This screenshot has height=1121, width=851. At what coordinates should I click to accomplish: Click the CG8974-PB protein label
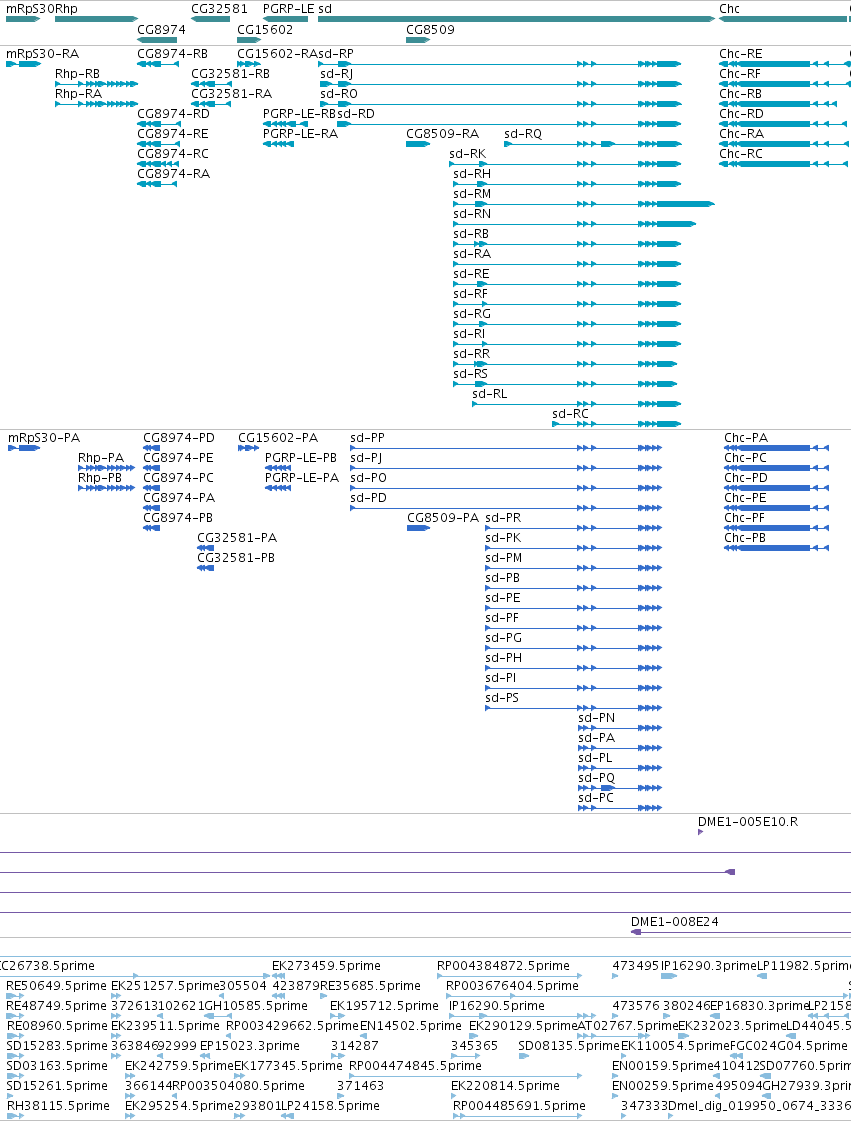coord(178,518)
